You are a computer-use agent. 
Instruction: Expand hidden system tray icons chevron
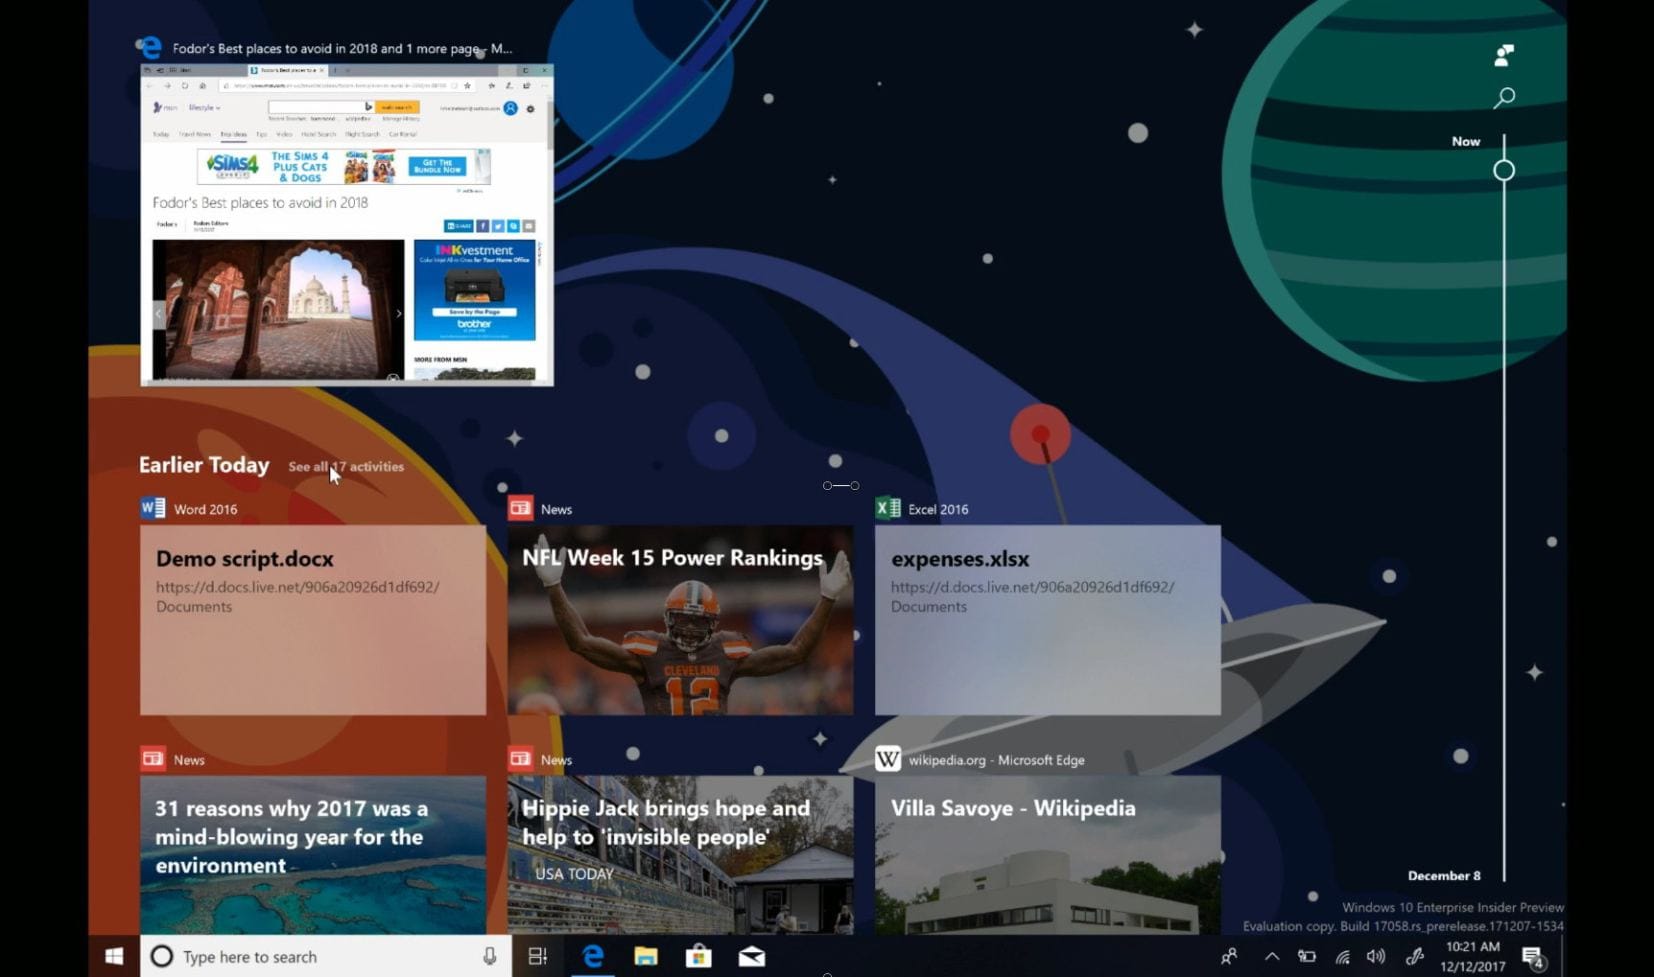click(1272, 956)
